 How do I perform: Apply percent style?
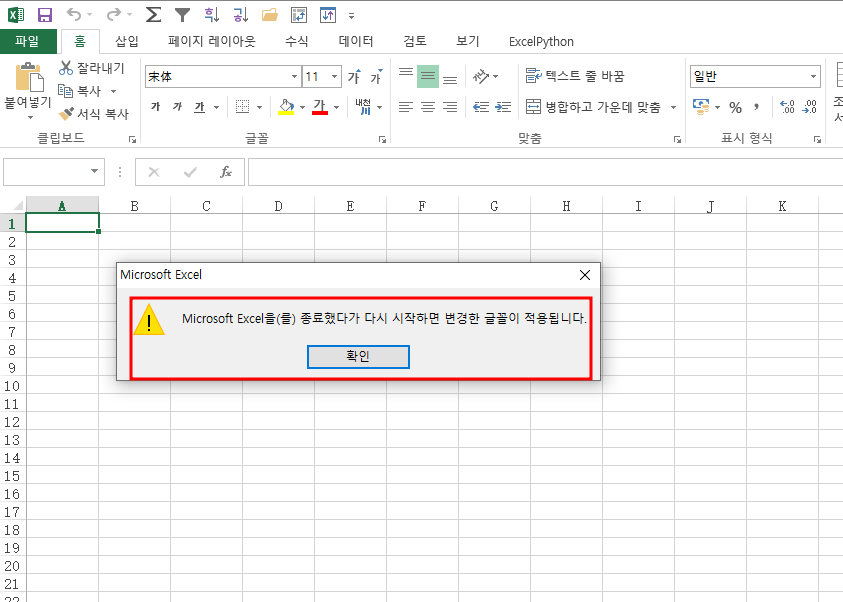735,108
